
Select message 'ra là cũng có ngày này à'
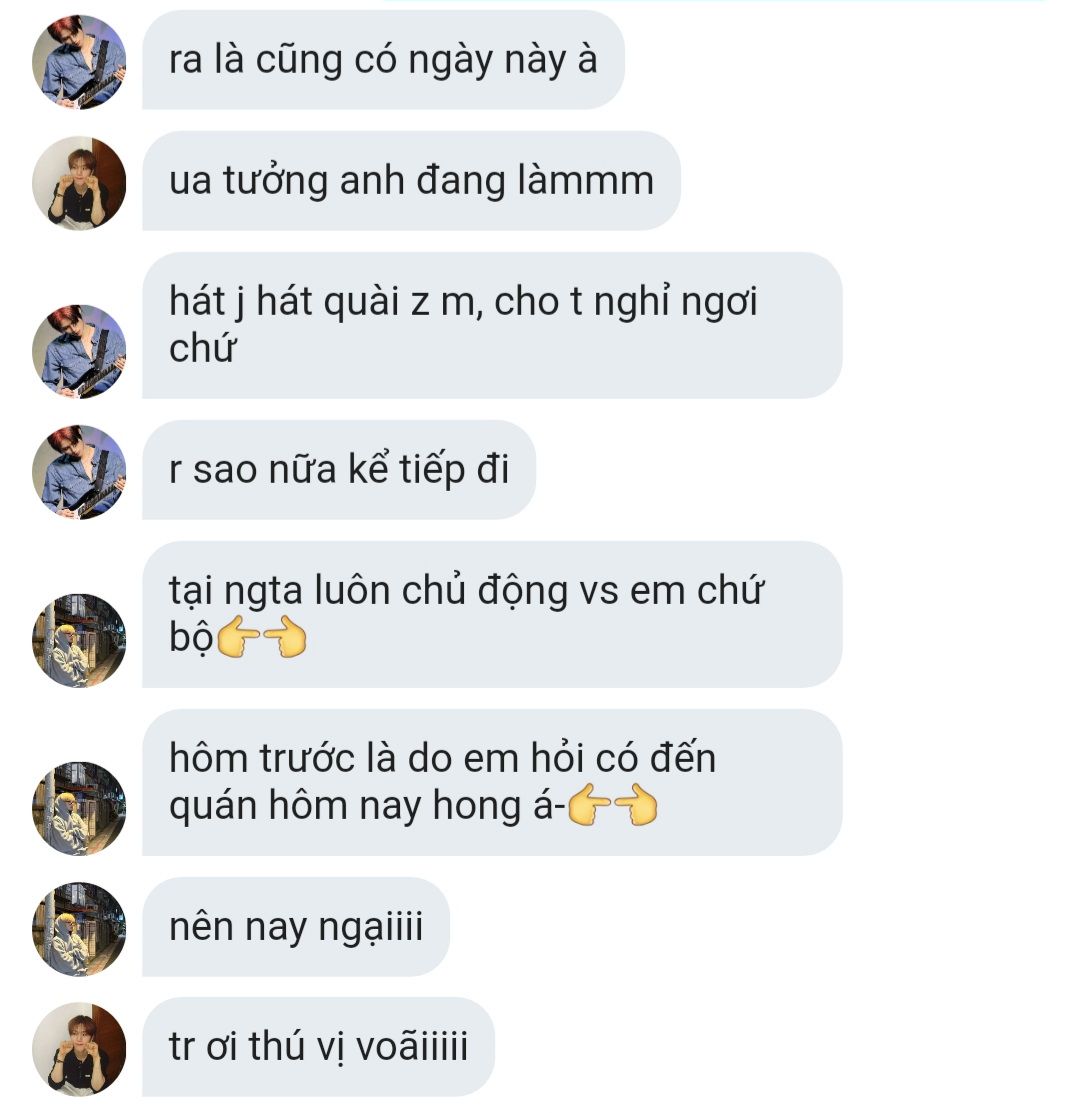click(x=383, y=60)
